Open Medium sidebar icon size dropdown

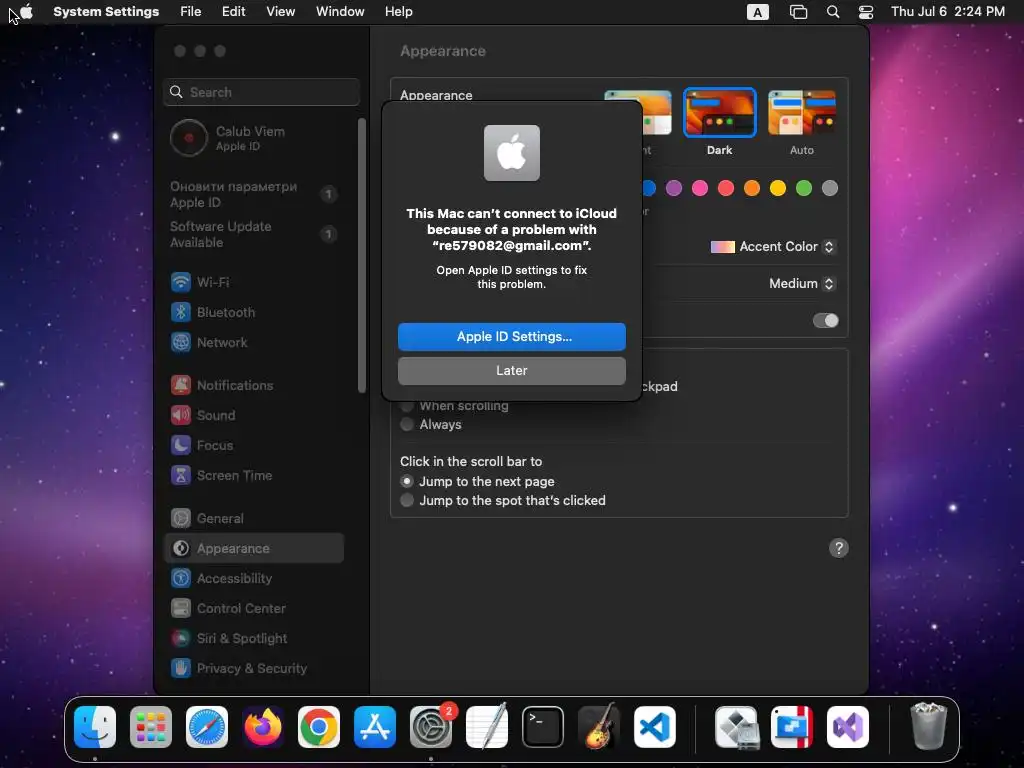pos(802,283)
